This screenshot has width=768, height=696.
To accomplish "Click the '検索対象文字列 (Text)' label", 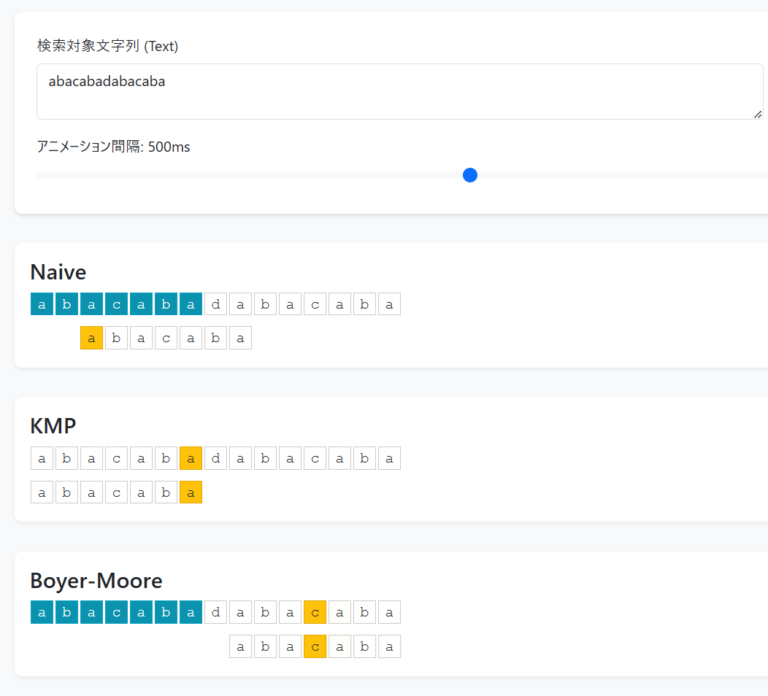I will (107, 46).
